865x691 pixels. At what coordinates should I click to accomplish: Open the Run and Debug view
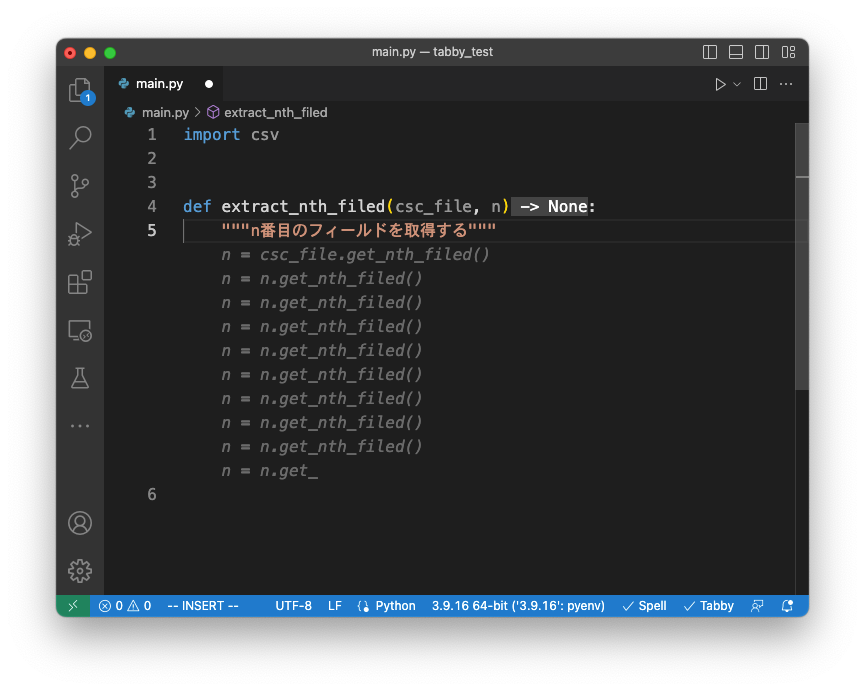(80, 234)
